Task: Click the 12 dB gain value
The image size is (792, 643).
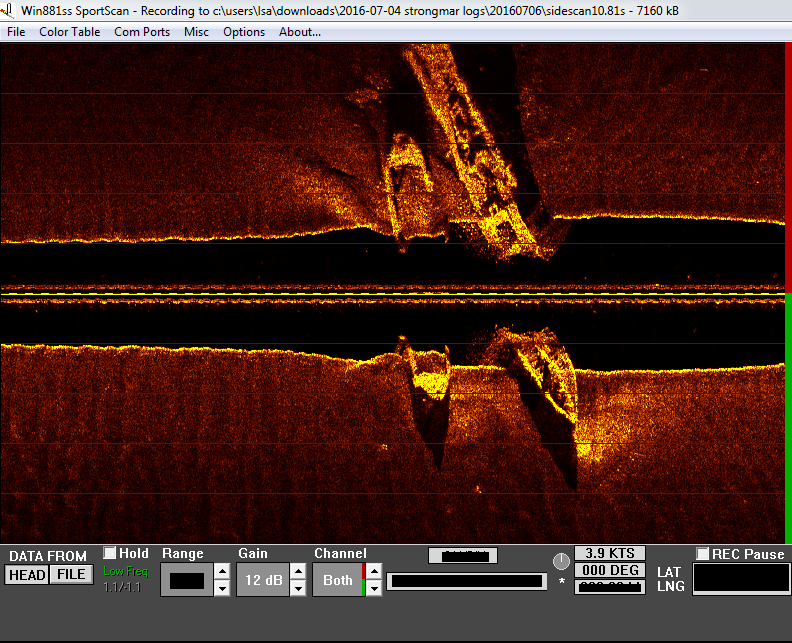Action: pos(263,580)
